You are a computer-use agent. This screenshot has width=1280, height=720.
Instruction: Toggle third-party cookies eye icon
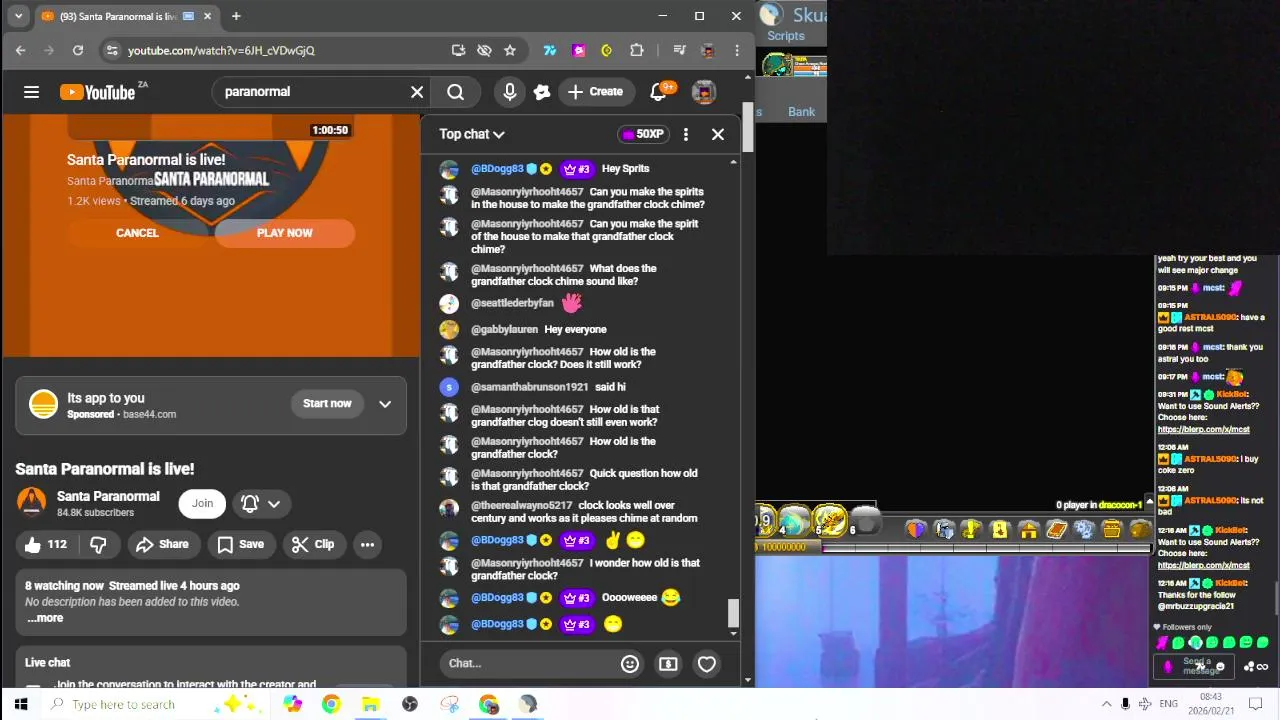pyautogui.click(x=484, y=50)
